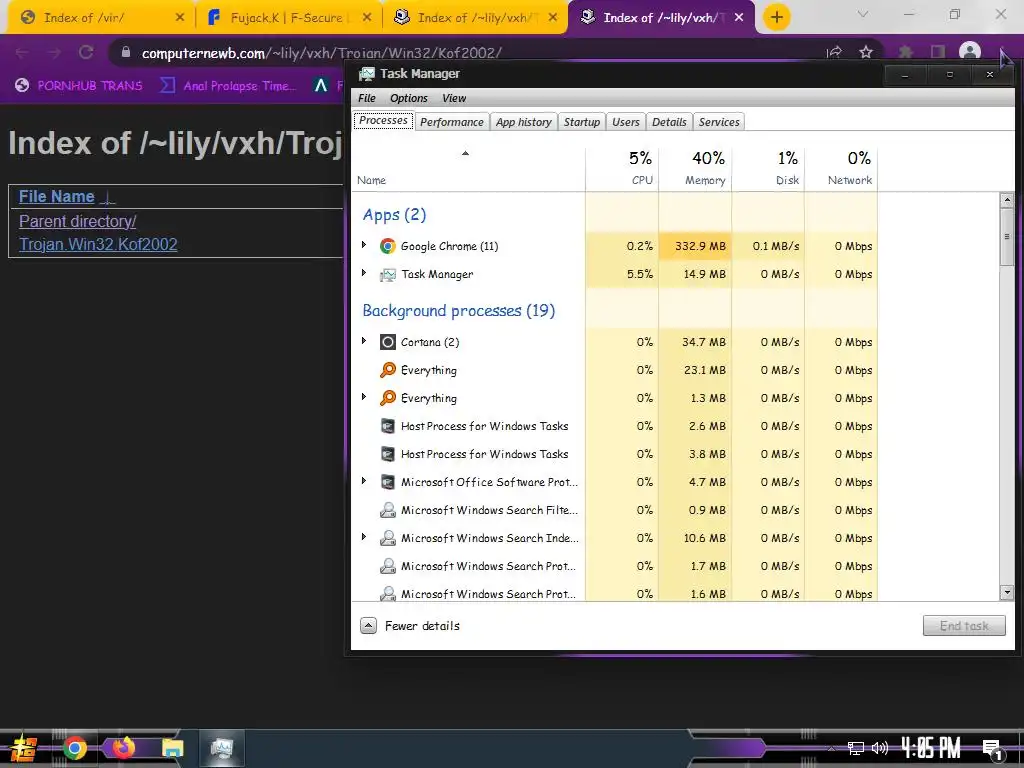Open the Options menu in Task Manager
1024x768 pixels.
click(409, 98)
